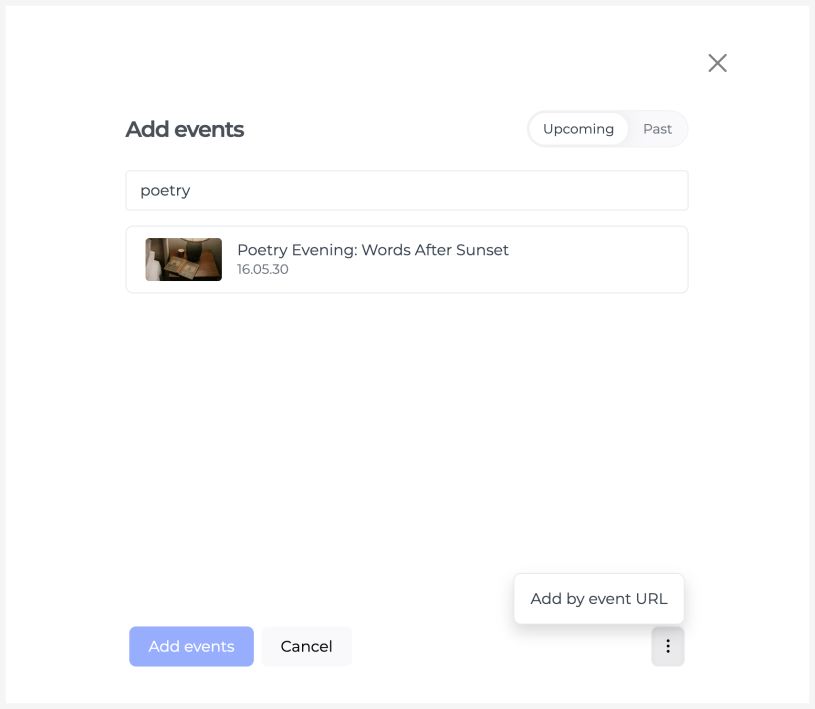Focus the search field containing poetry
The width and height of the screenshot is (815, 709).
point(407,190)
